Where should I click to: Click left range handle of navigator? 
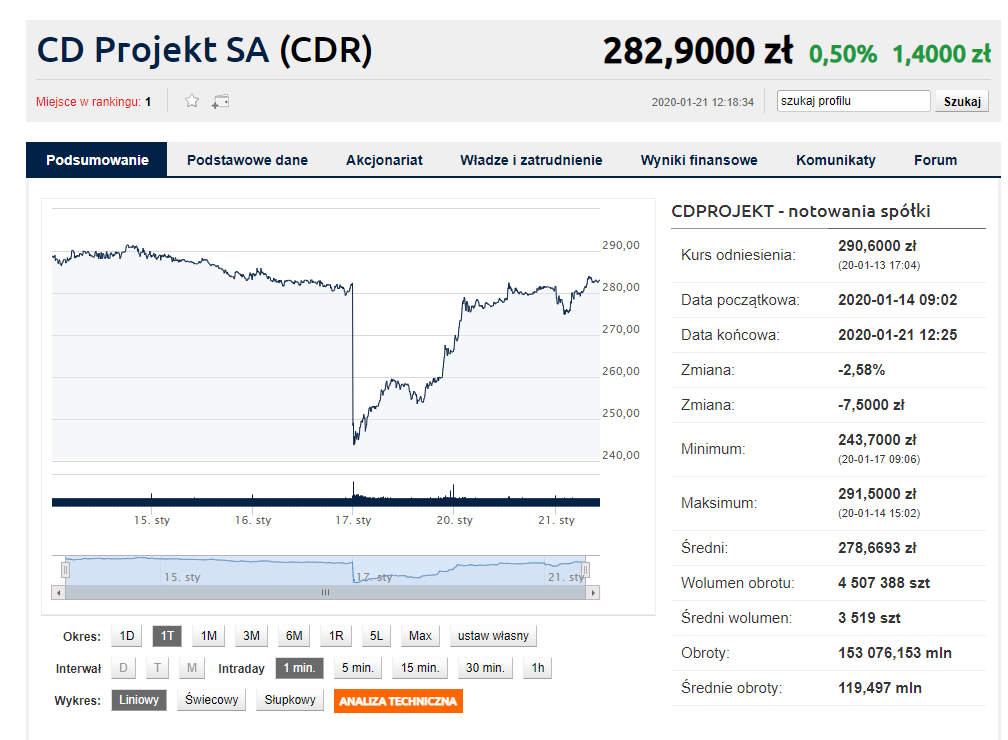click(x=66, y=570)
